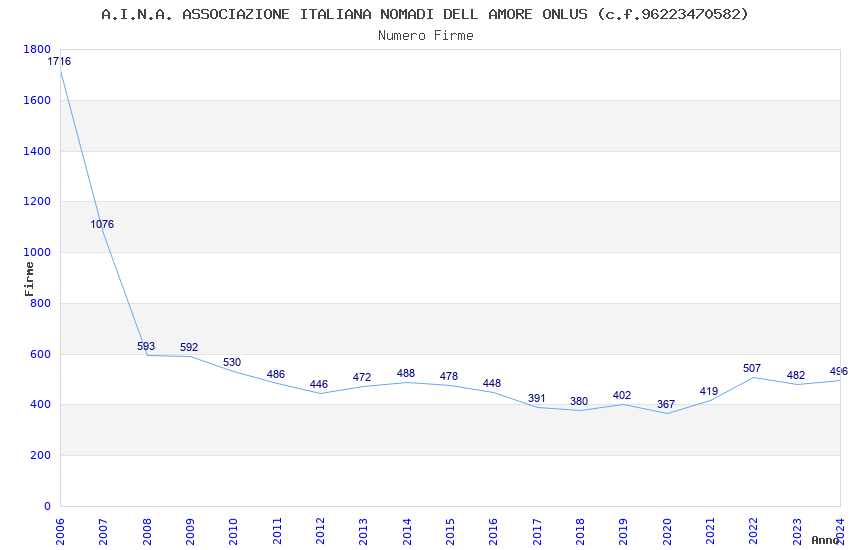The width and height of the screenshot is (850, 550).
Task: Click the 2023 year axis label
Action: 797,530
